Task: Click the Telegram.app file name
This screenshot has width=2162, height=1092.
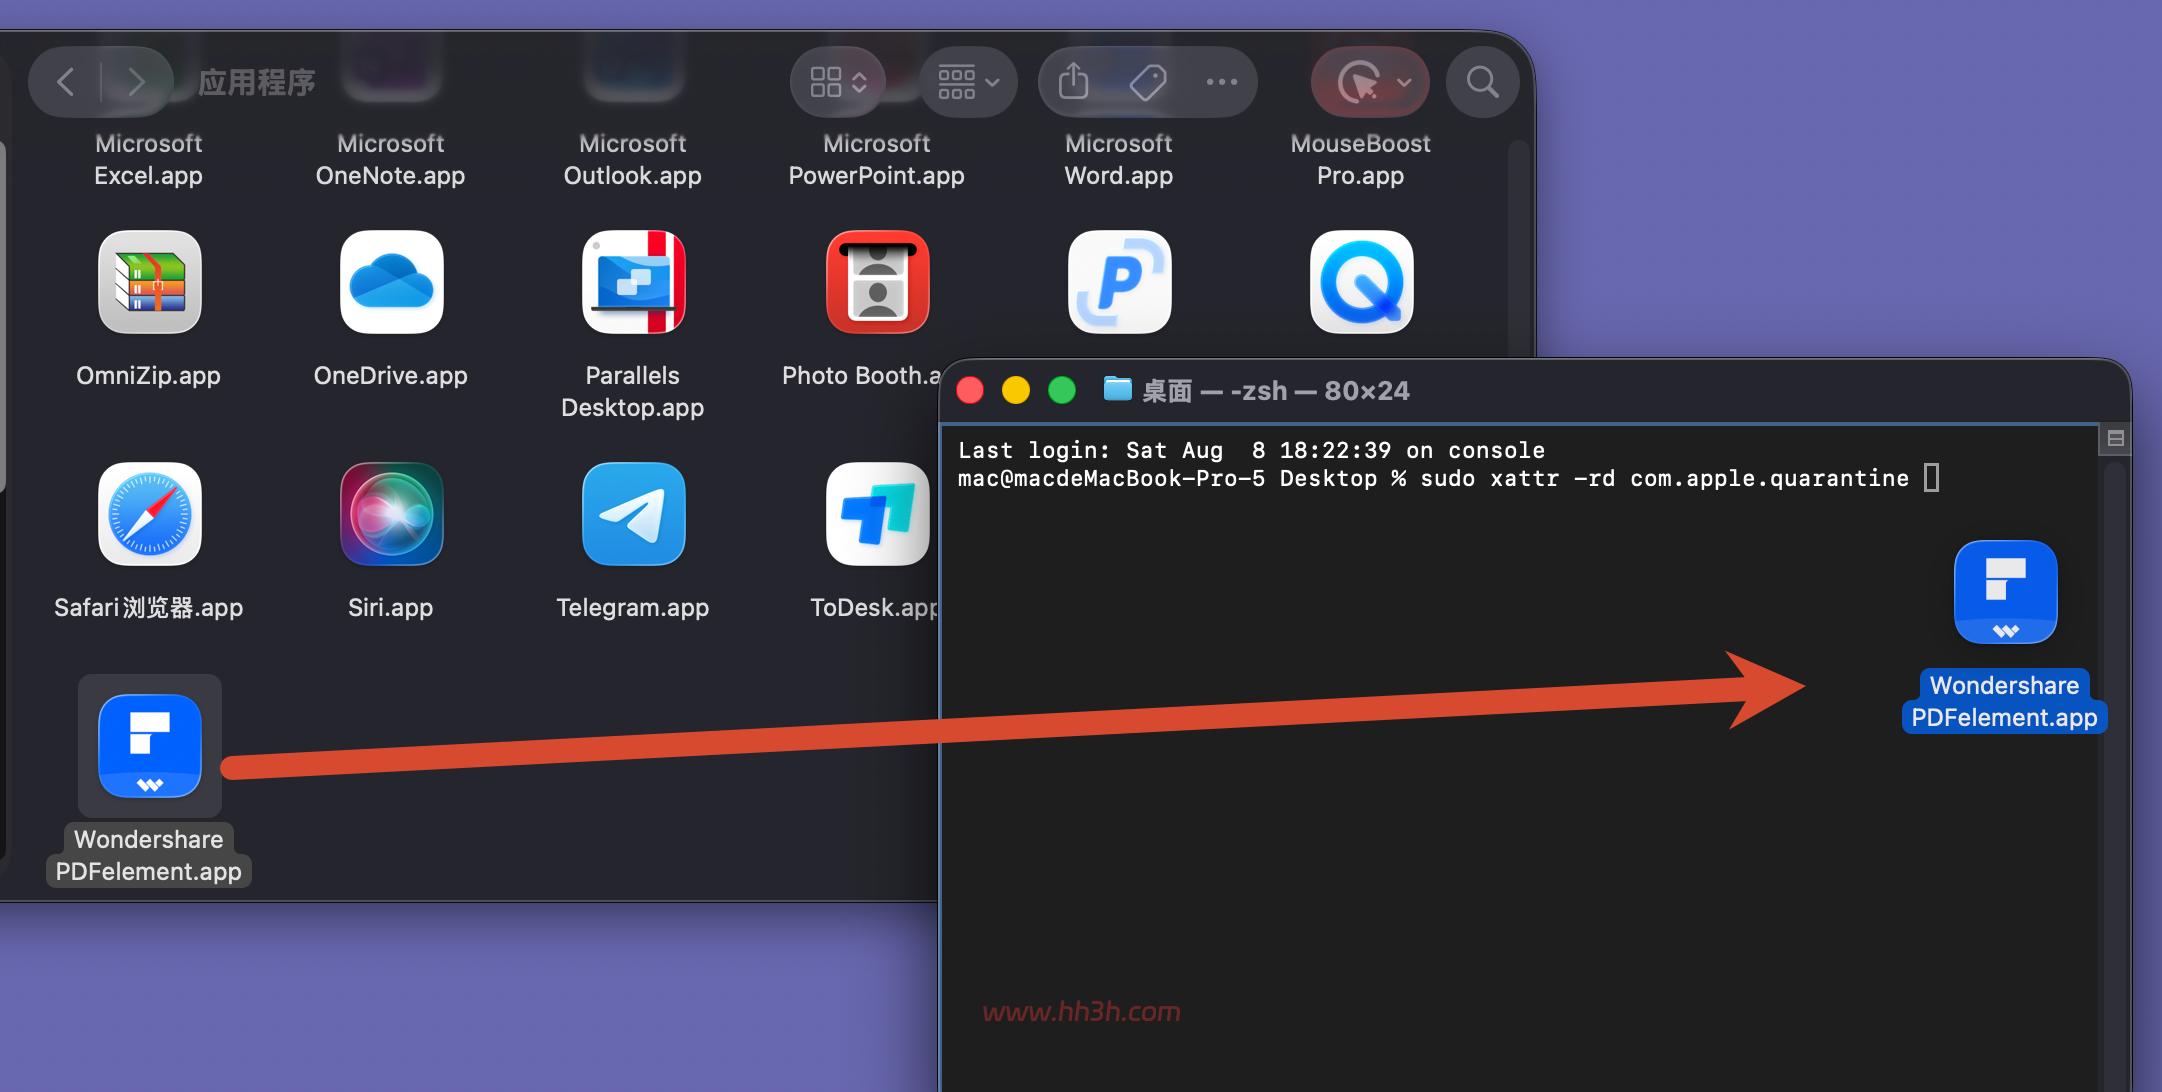Action: click(x=633, y=608)
